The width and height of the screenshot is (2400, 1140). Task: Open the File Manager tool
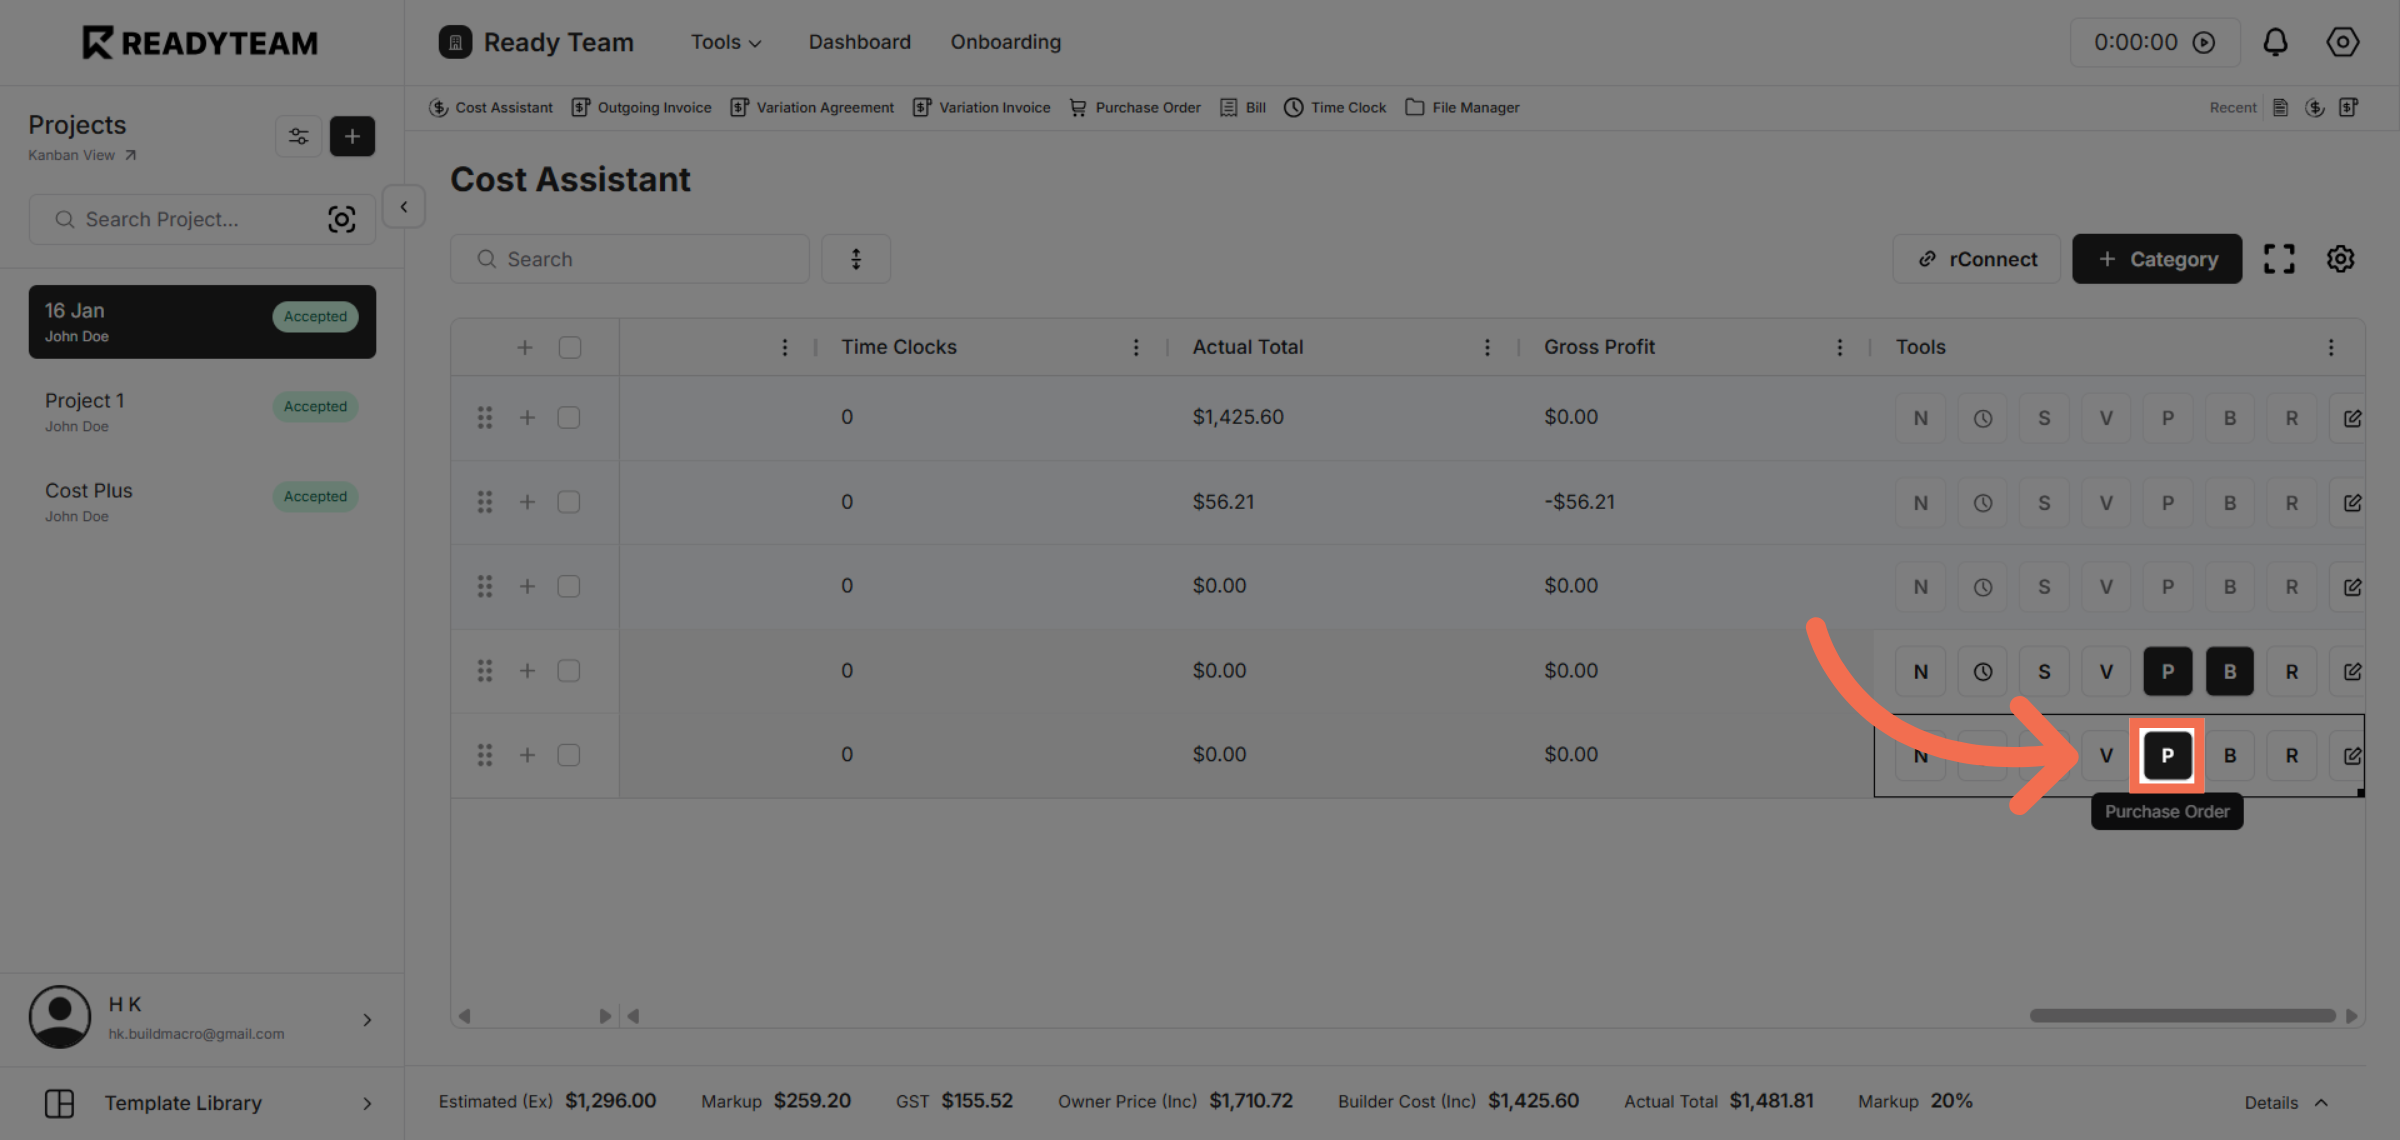(1462, 107)
